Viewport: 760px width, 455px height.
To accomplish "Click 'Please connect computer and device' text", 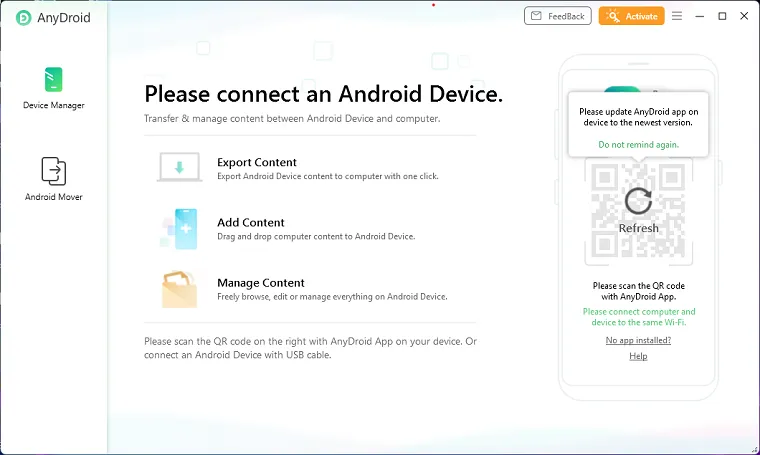I will coord(639,317).
